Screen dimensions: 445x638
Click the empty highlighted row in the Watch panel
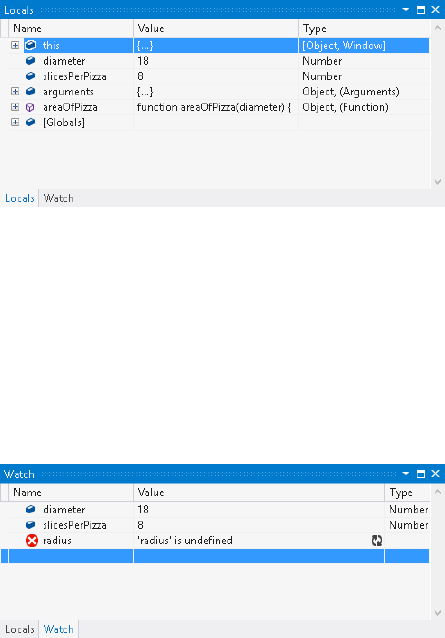point(215,556)
